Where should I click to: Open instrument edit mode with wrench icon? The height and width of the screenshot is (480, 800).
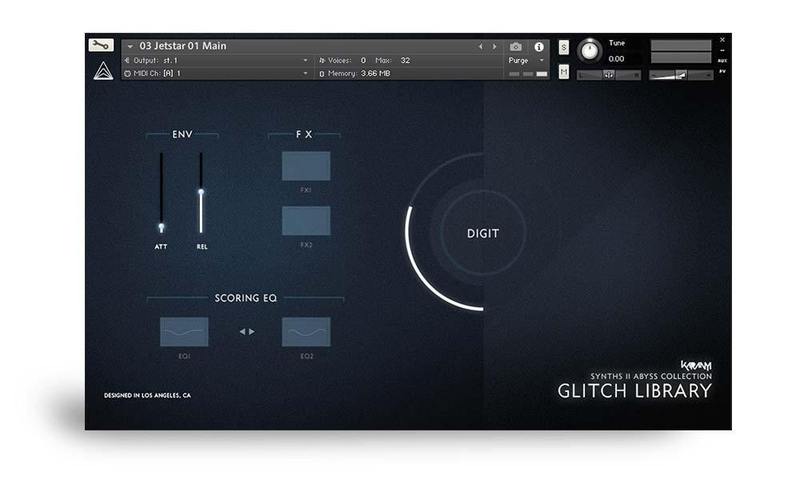click(x=101, y=45)
